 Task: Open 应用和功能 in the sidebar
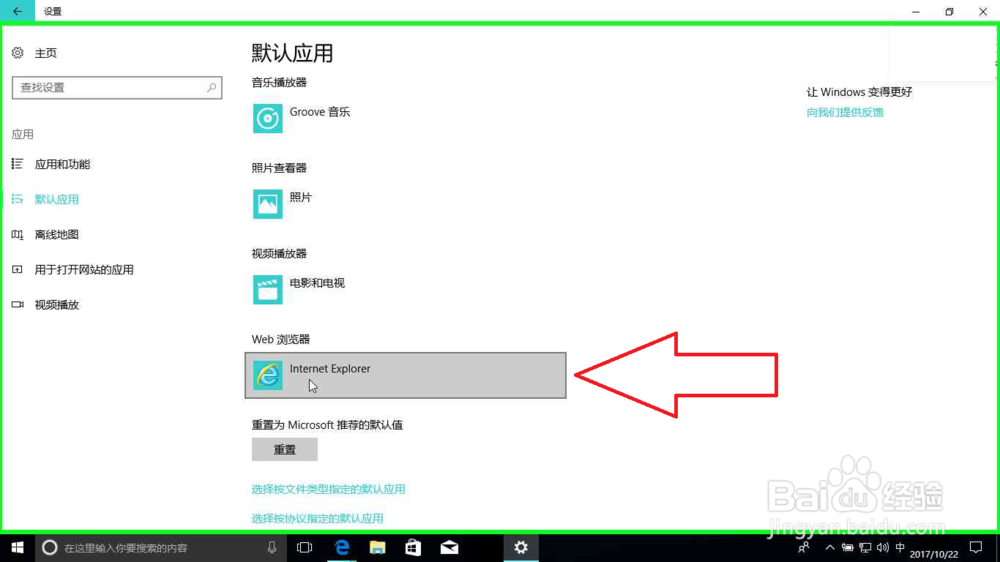pyautogui.click(x=62, y=164)
